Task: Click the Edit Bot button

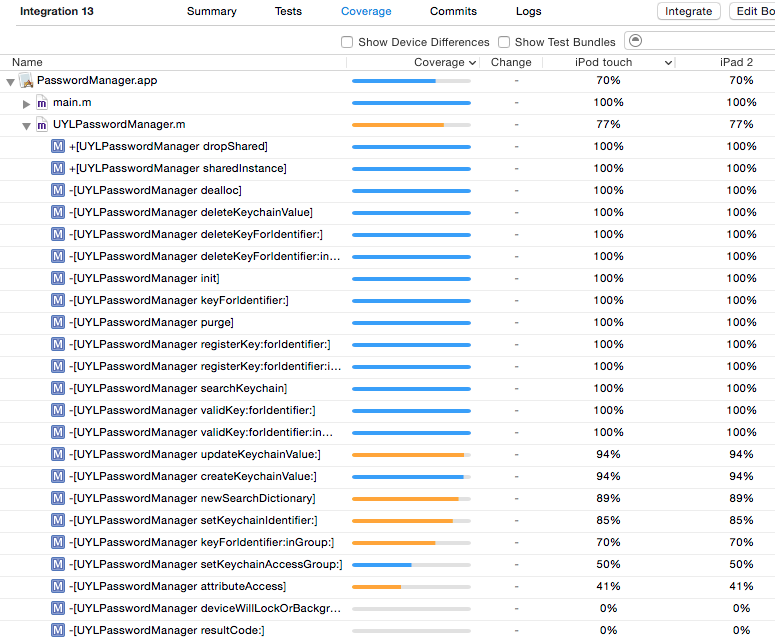Action: 752,11
